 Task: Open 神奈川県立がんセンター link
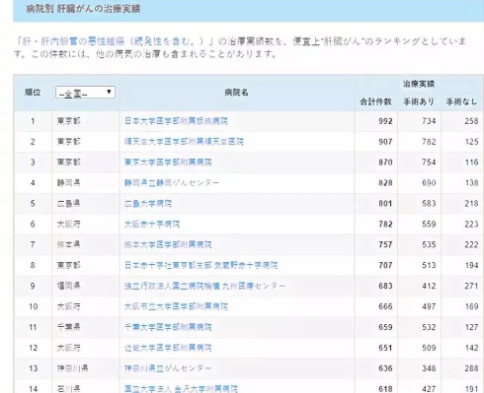pyautogui.click(x=168, y=368)
